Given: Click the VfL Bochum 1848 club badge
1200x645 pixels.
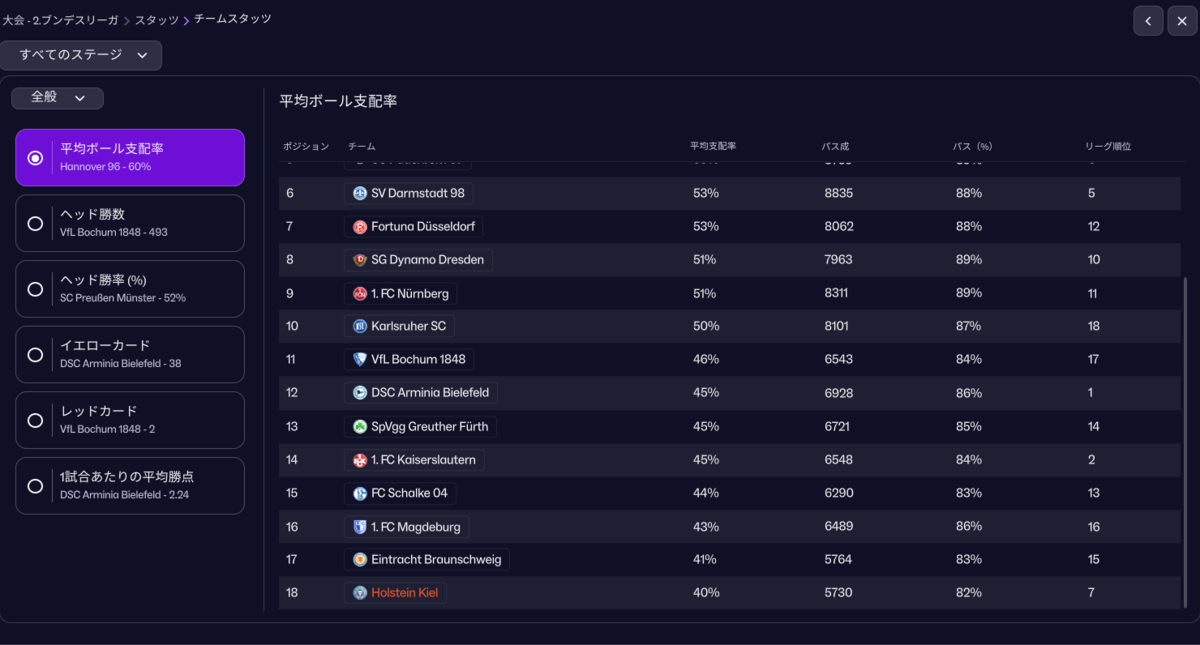Looking at the screenshot, I should [x=360, y=359].
